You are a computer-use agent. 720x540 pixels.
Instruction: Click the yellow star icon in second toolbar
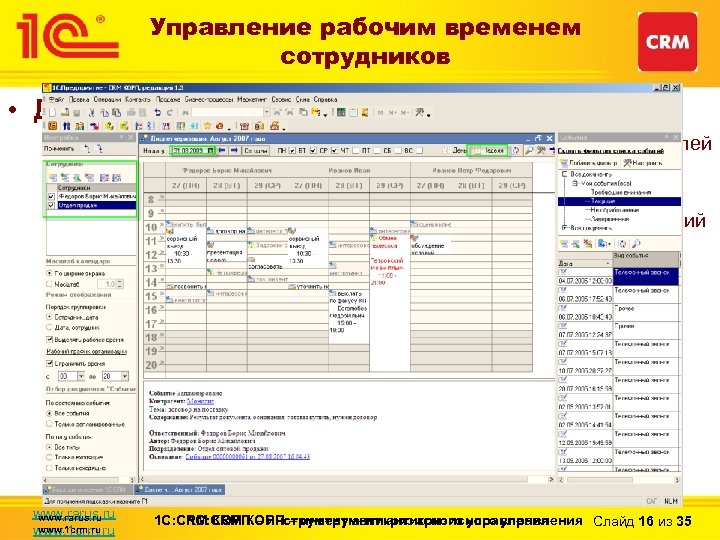pyautogui.click(x=207, y=126)
